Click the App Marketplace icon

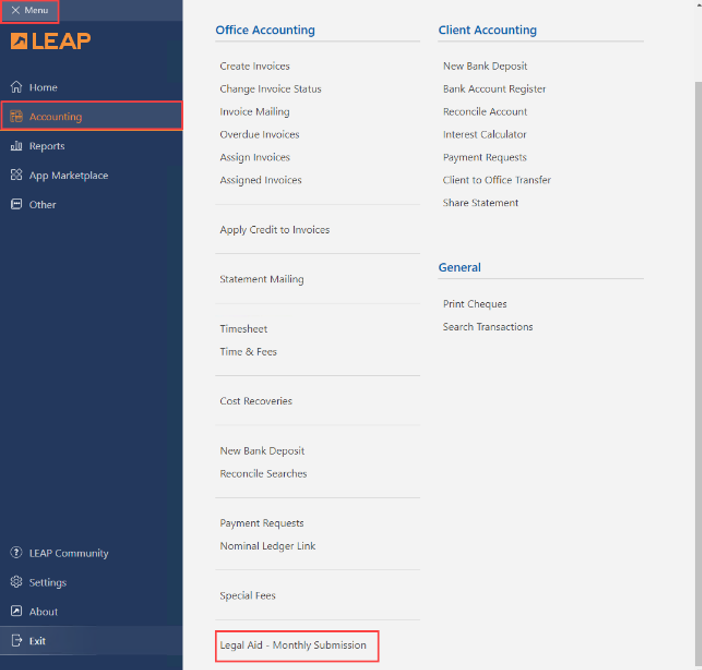[16, 175]
